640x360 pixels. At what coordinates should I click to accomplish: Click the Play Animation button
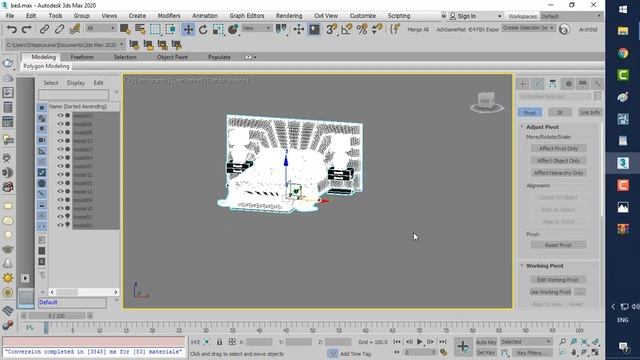coord(420,342)
